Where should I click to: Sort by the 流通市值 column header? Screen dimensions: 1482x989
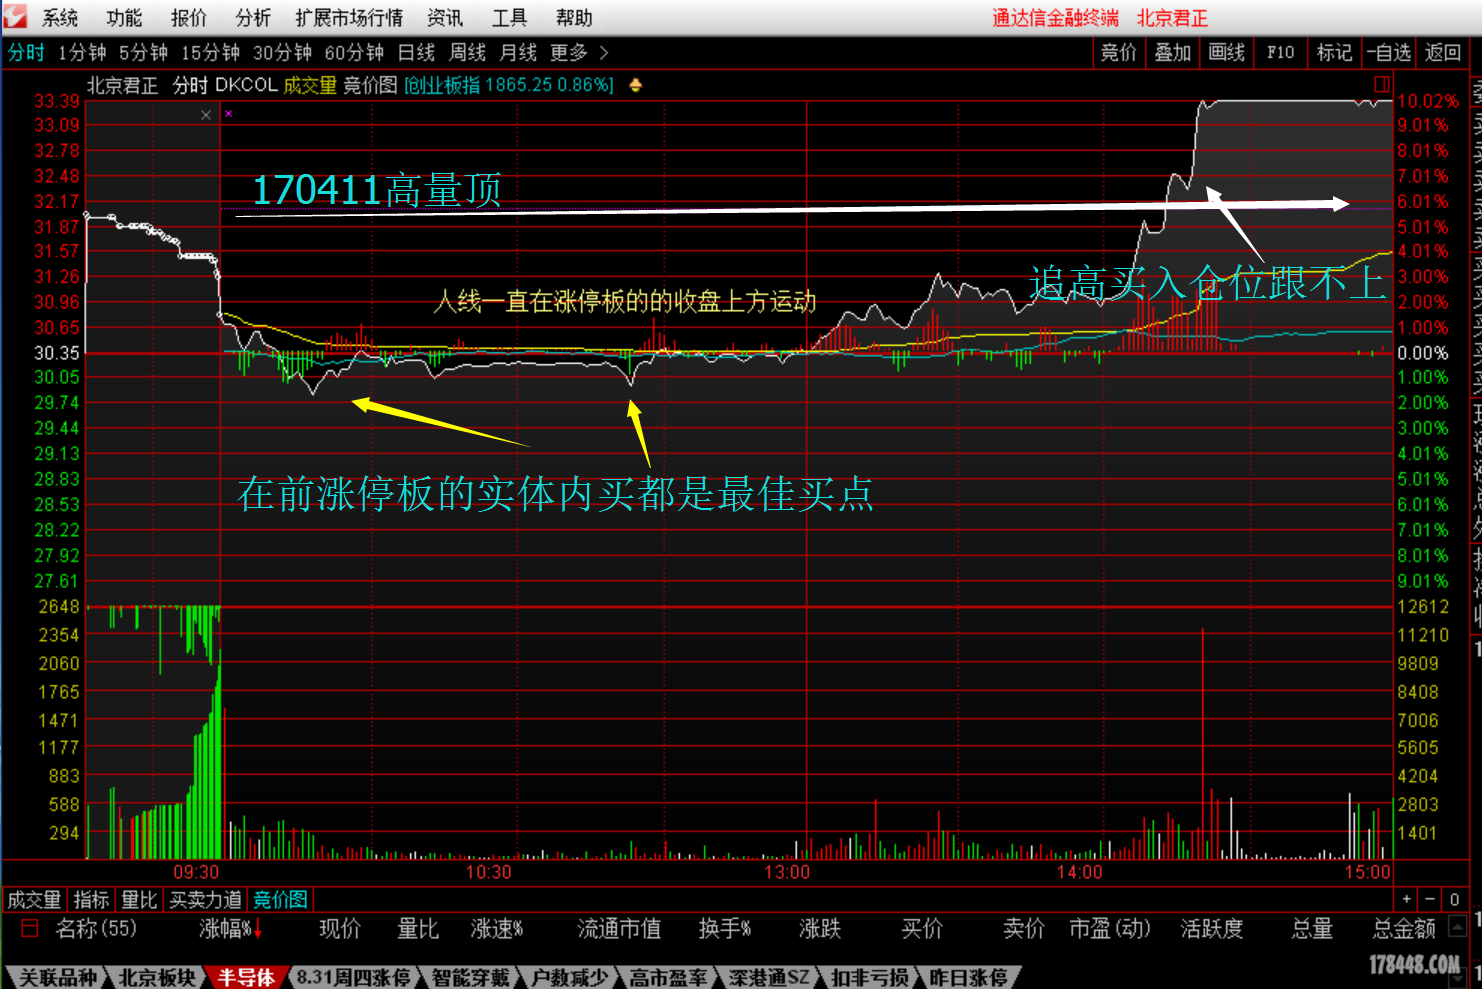coord(619,929)
